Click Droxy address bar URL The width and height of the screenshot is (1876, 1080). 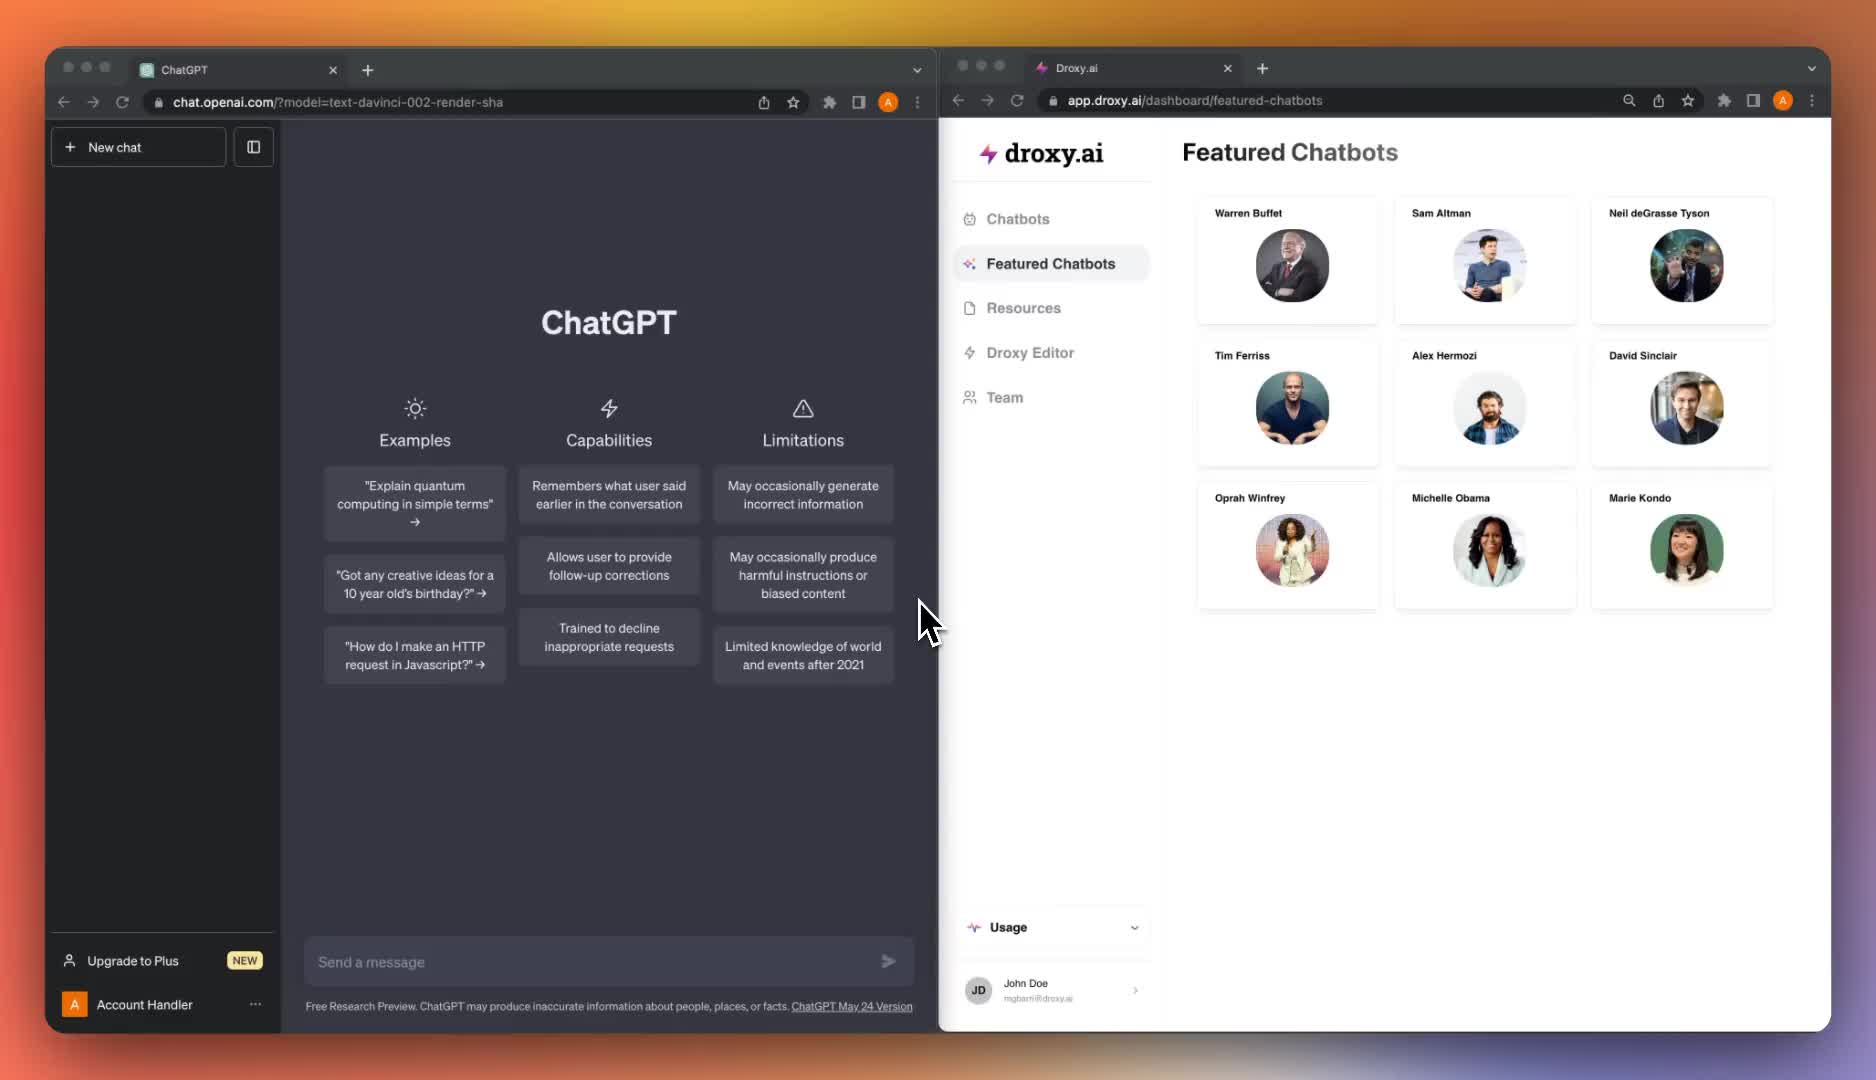[x=1195, y=100]
